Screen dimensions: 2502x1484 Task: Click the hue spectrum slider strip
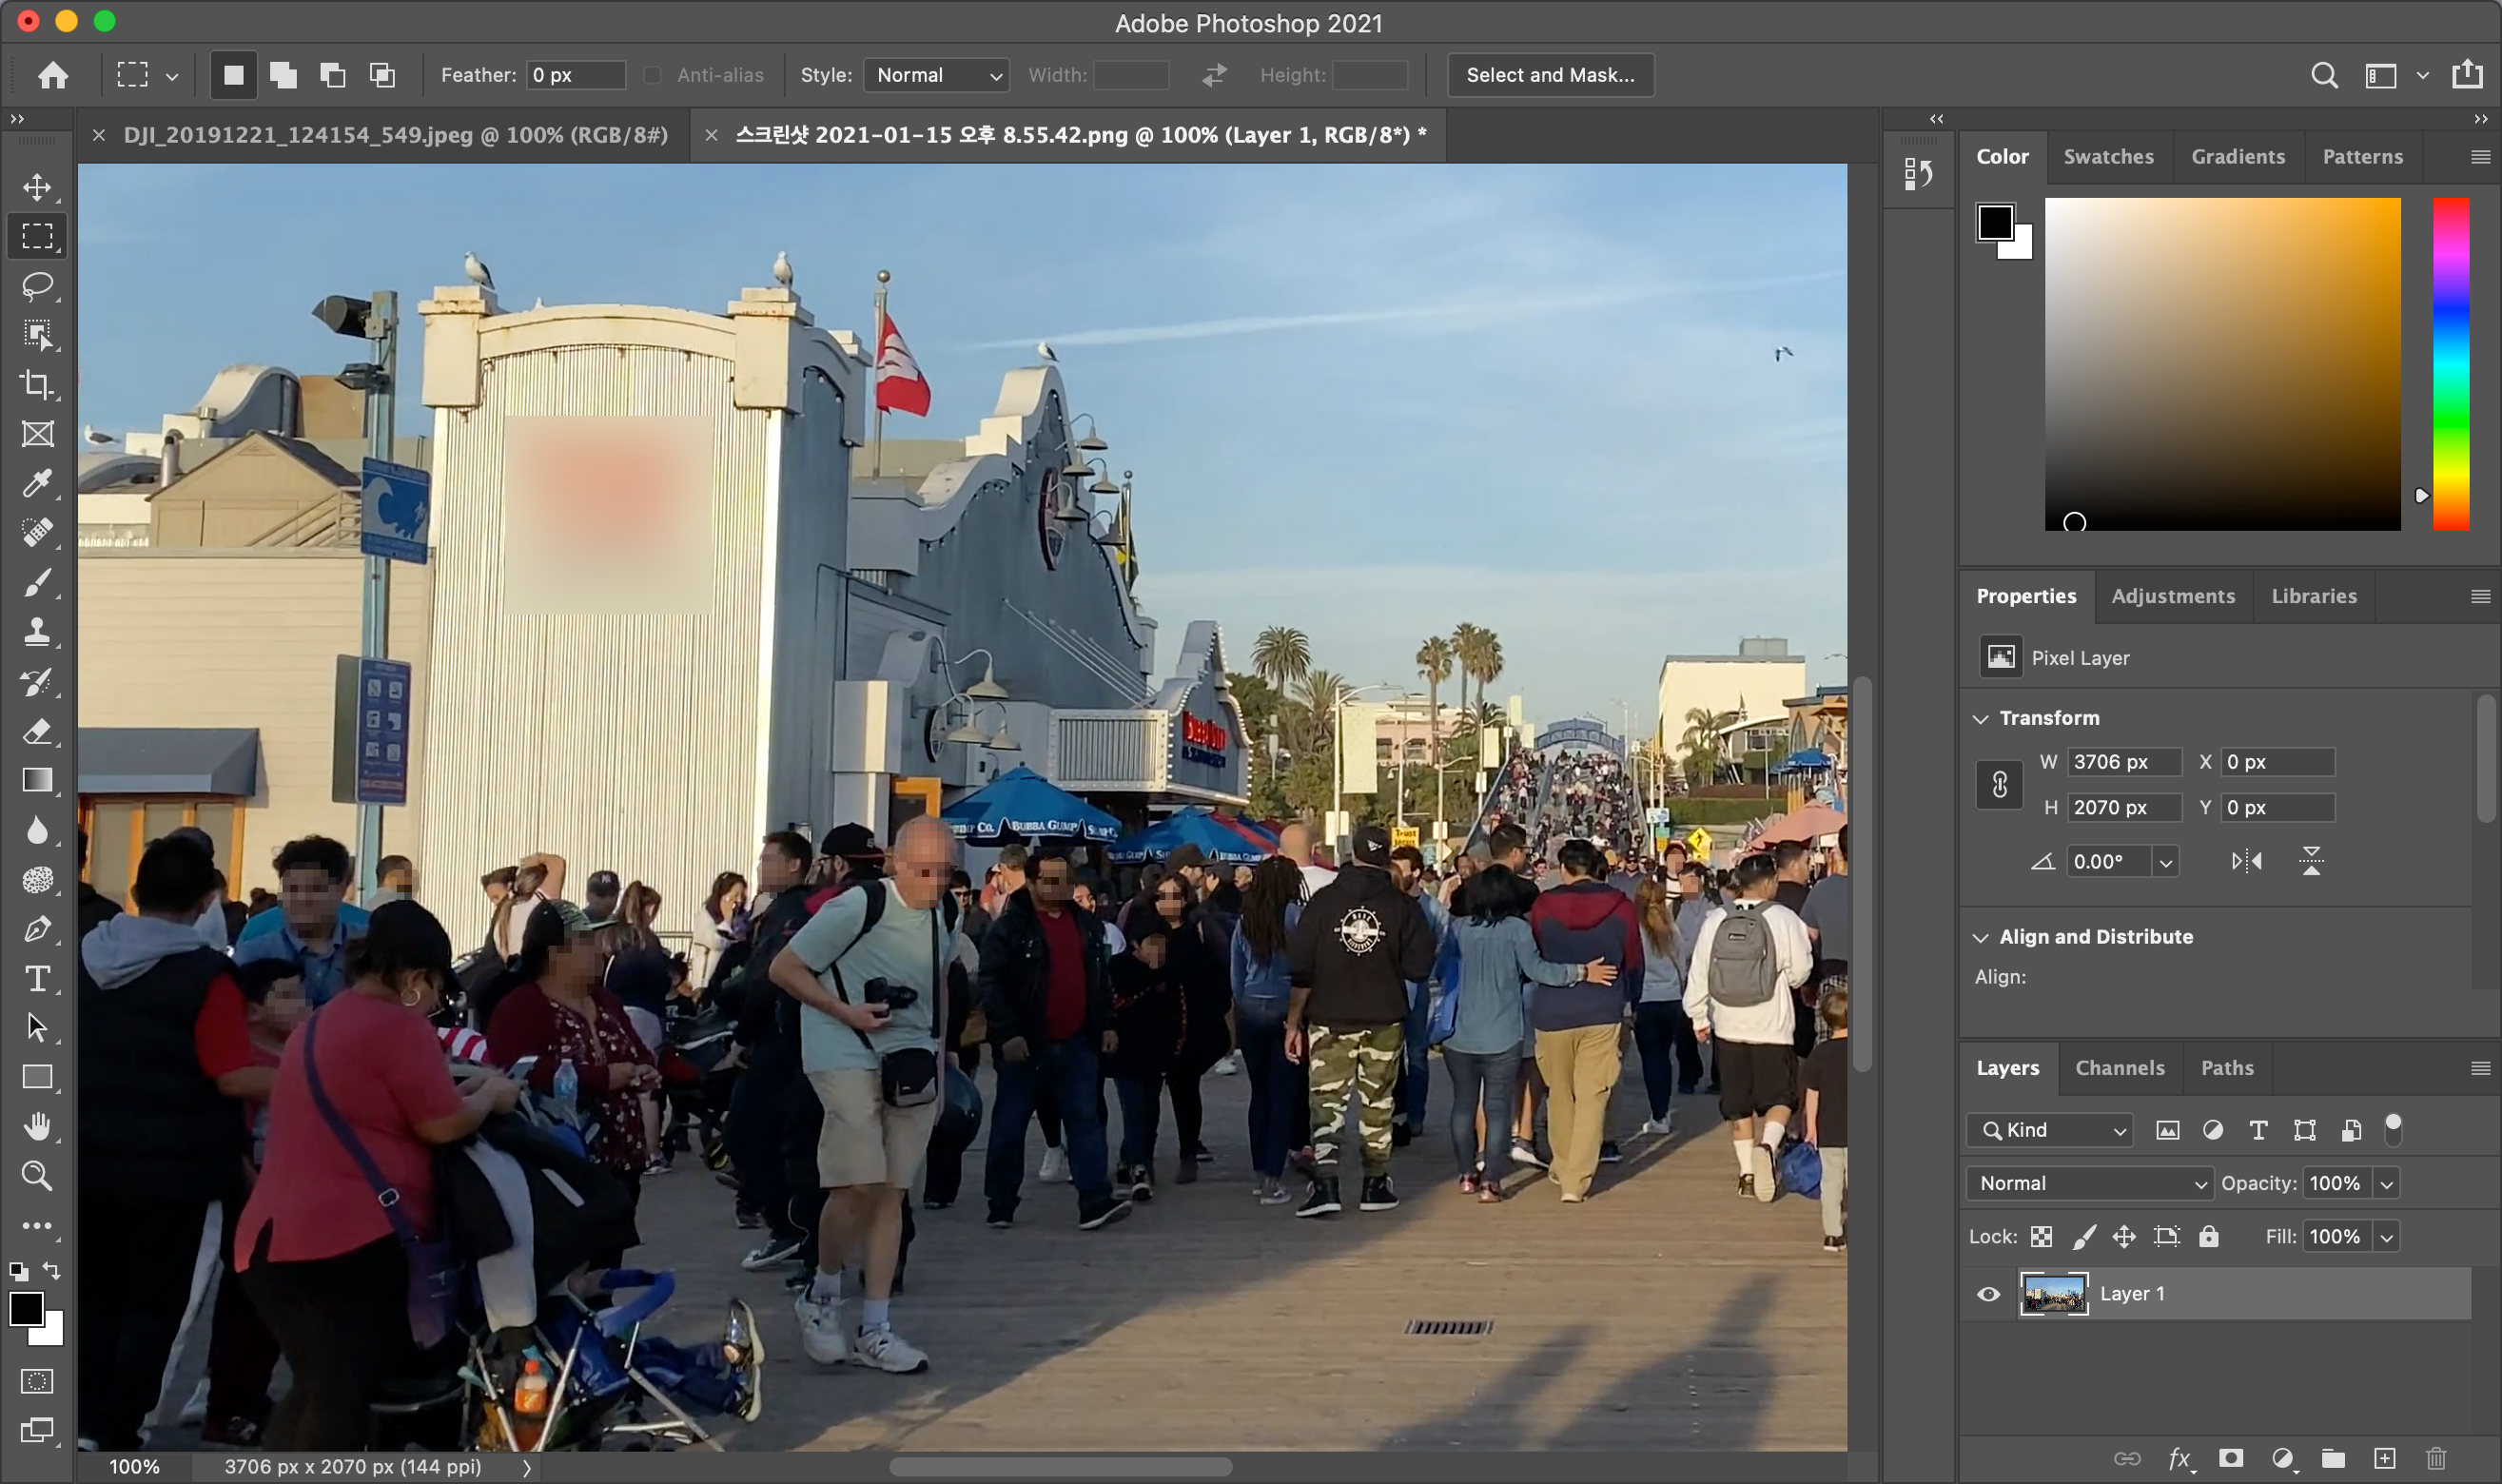(2450, 364)
